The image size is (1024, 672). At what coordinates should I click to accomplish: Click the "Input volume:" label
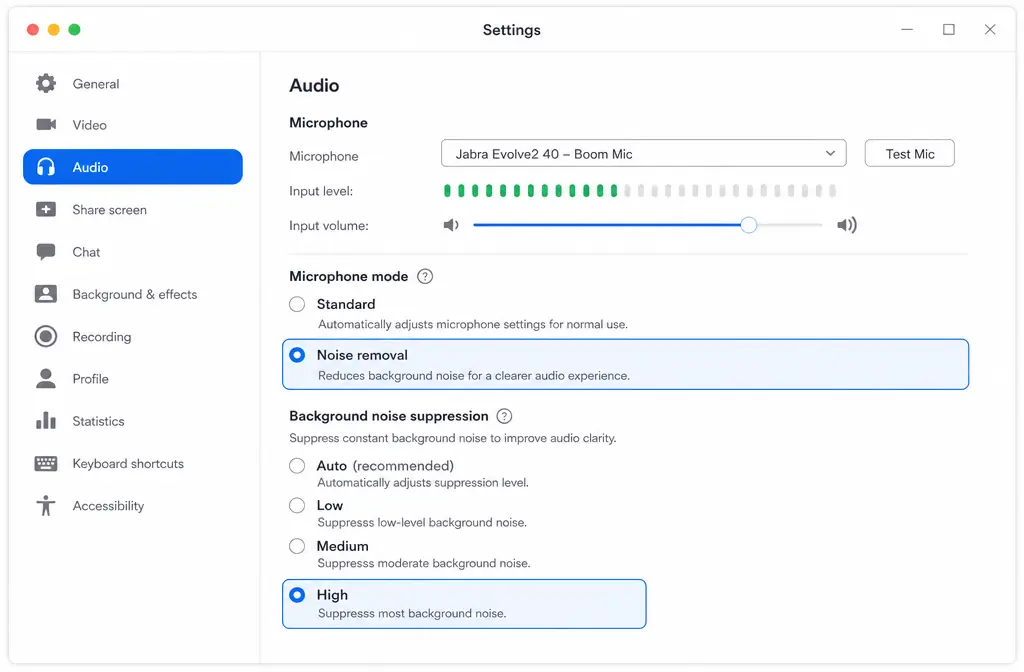tap(329, 226)
